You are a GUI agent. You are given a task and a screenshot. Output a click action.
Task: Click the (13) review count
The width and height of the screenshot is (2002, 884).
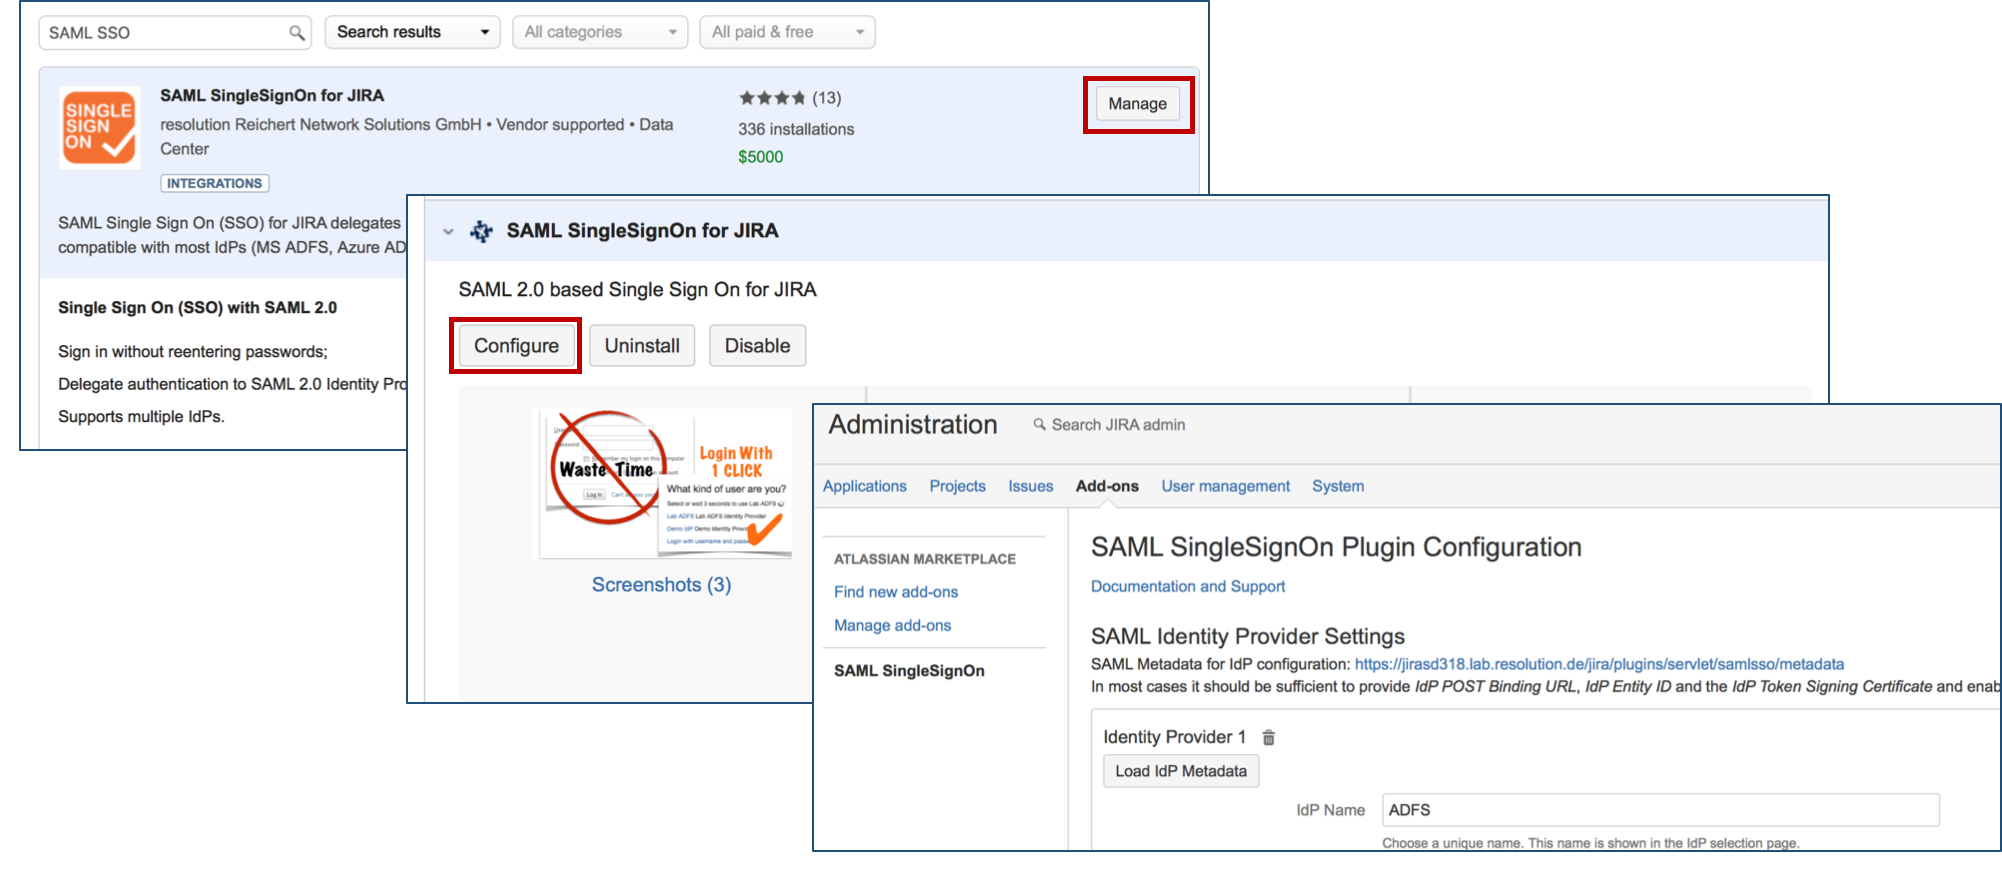(827, 98)
